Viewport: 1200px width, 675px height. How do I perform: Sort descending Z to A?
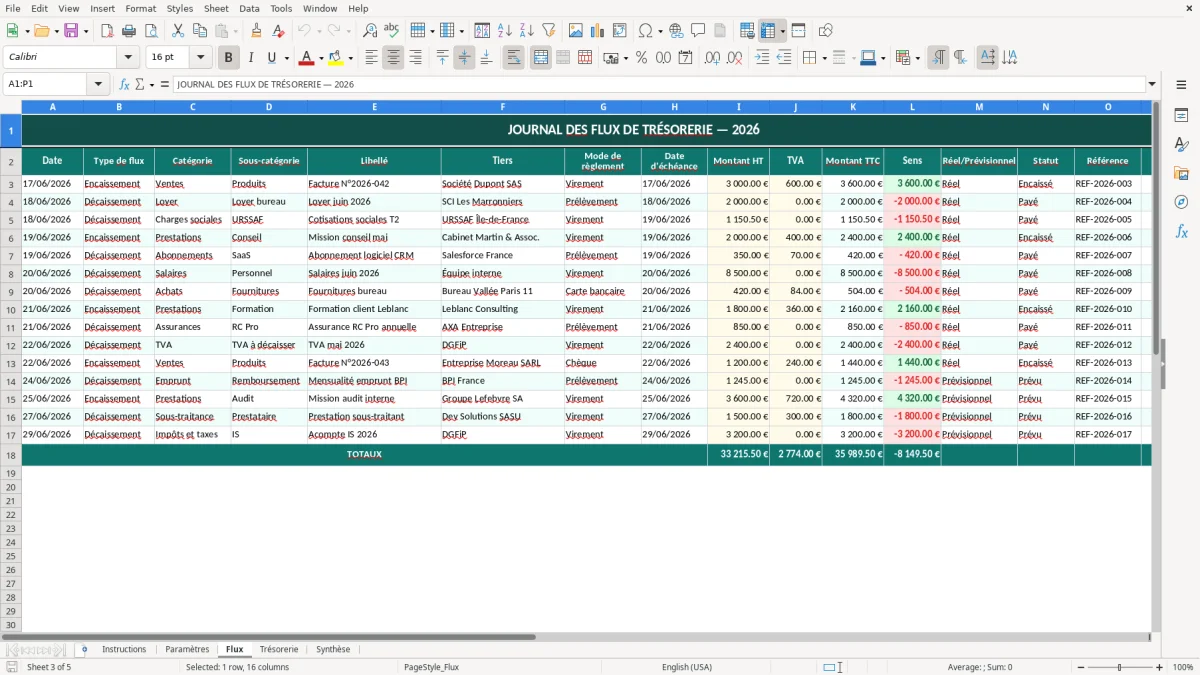526,31
